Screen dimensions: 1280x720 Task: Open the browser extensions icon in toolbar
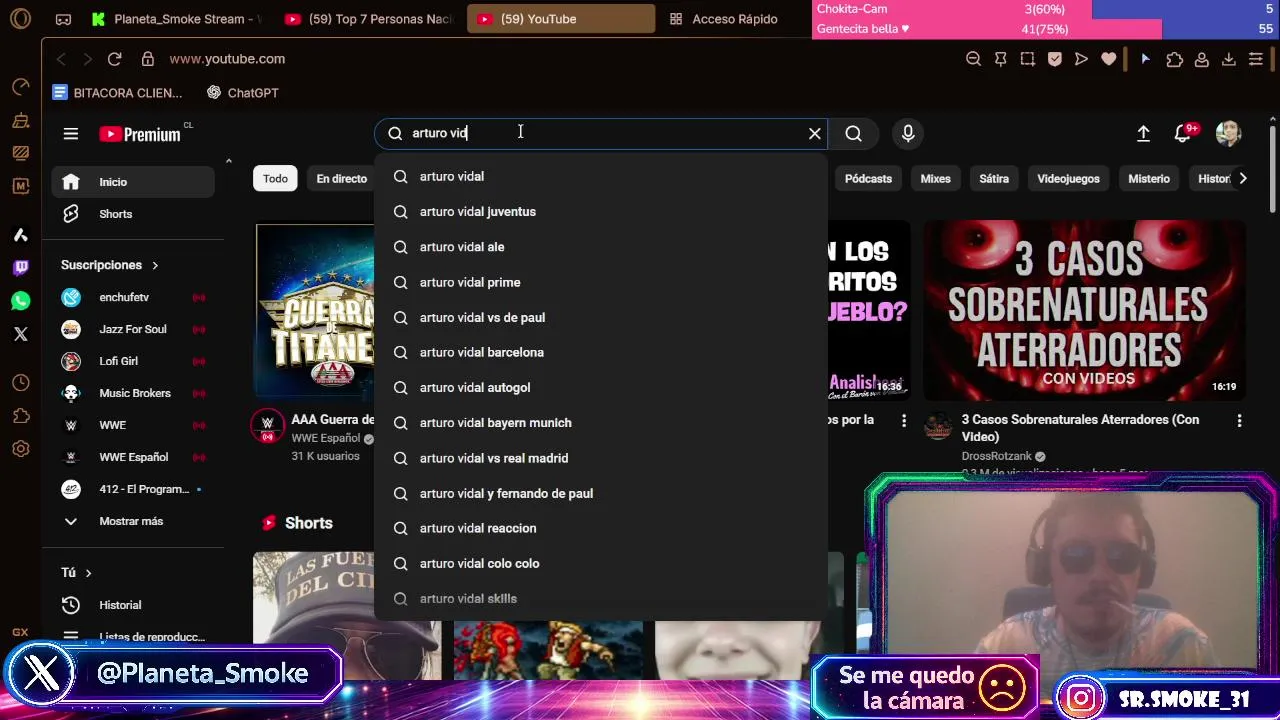[1175, 59]
